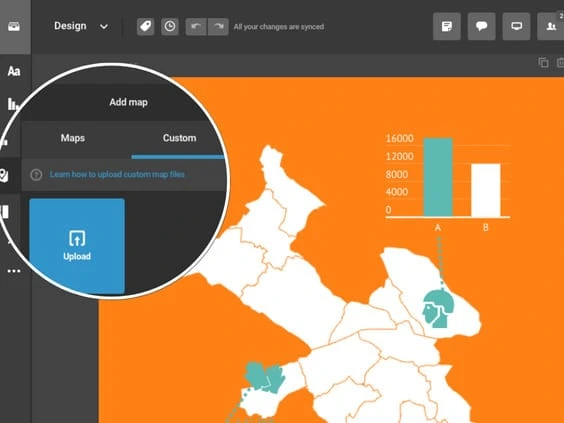Undo the last change
The width and height of the screenshot is (564, 423).
[x=196, y=27]
